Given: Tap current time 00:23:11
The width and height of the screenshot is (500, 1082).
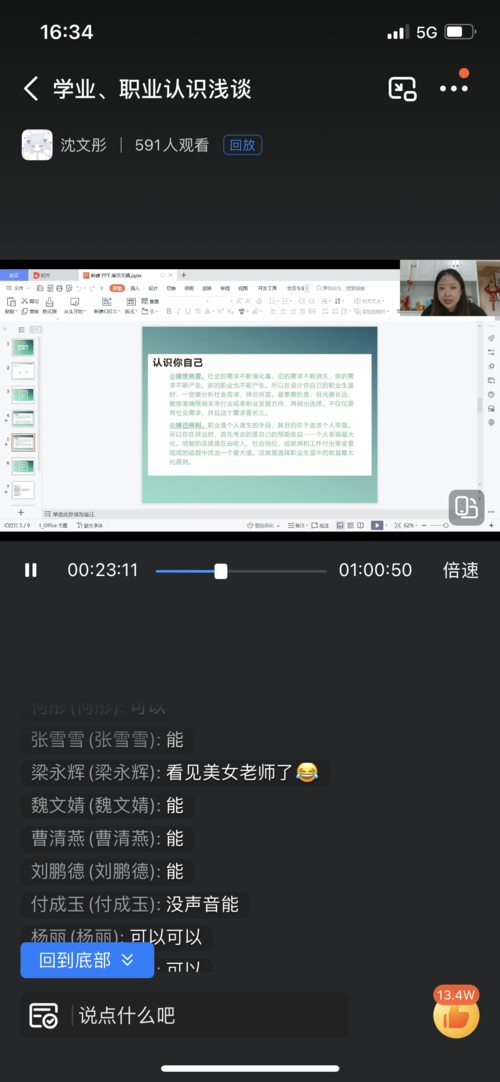Looking at the screenshot, I should 103,570.
